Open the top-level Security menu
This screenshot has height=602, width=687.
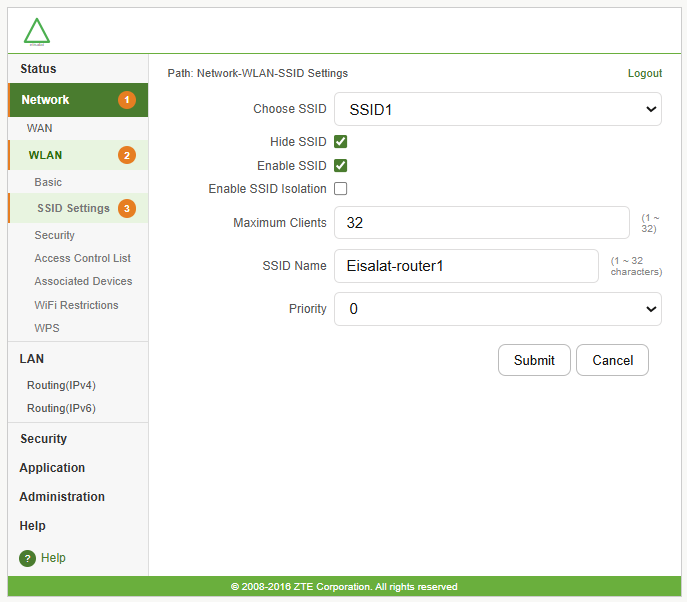pyautogui.click(x=43, y=439)
